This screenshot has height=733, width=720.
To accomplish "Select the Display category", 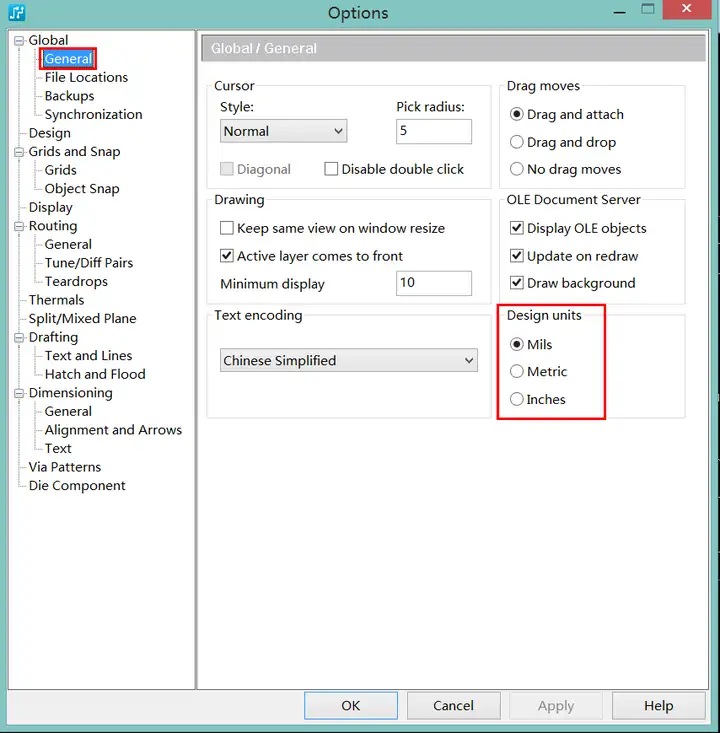I will tap(50, 207).
